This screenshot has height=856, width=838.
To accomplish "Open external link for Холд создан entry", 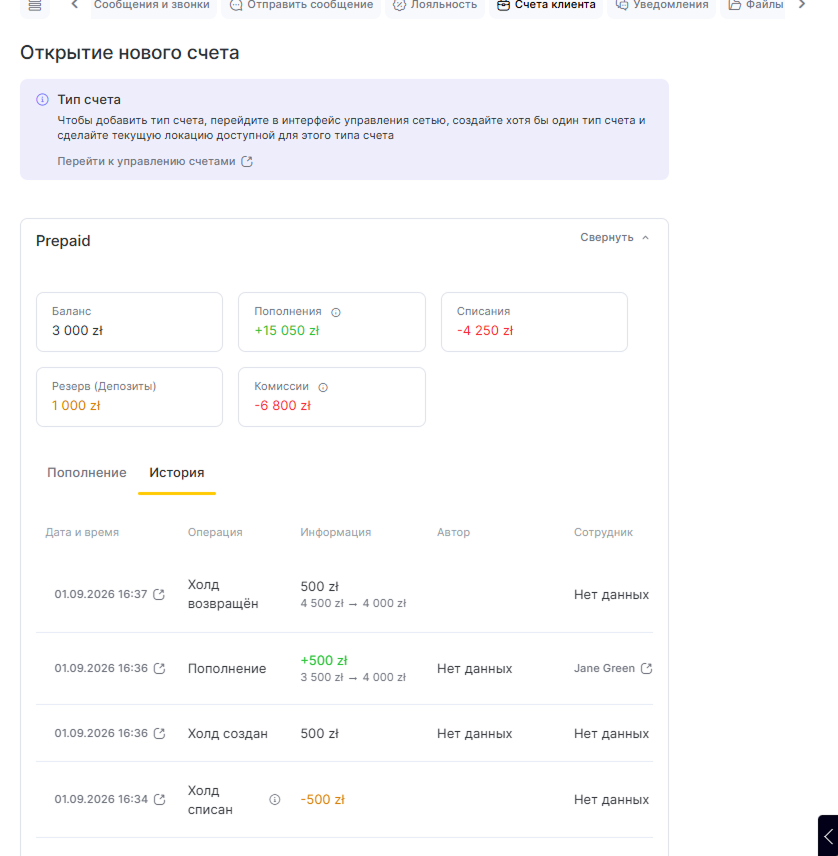I will point(159,734).
